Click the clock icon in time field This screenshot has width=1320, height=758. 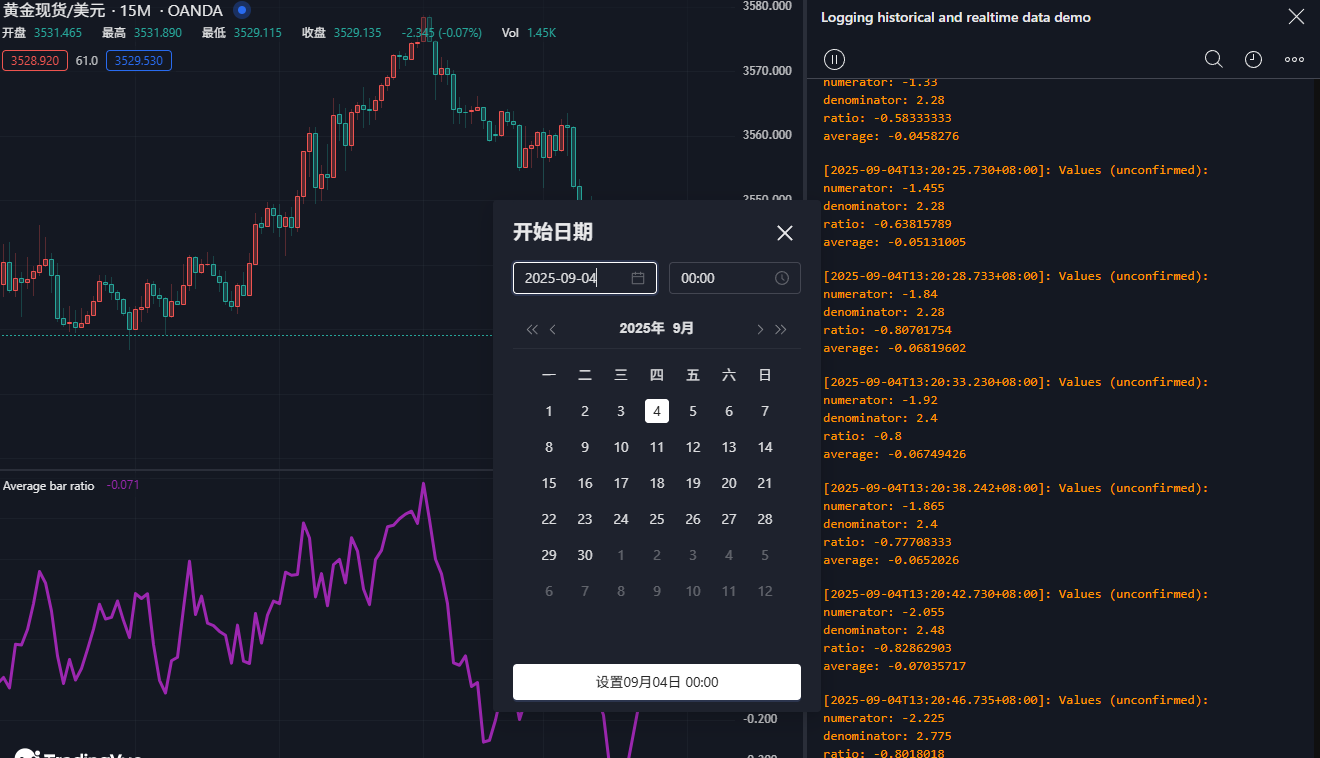[782, 278]
